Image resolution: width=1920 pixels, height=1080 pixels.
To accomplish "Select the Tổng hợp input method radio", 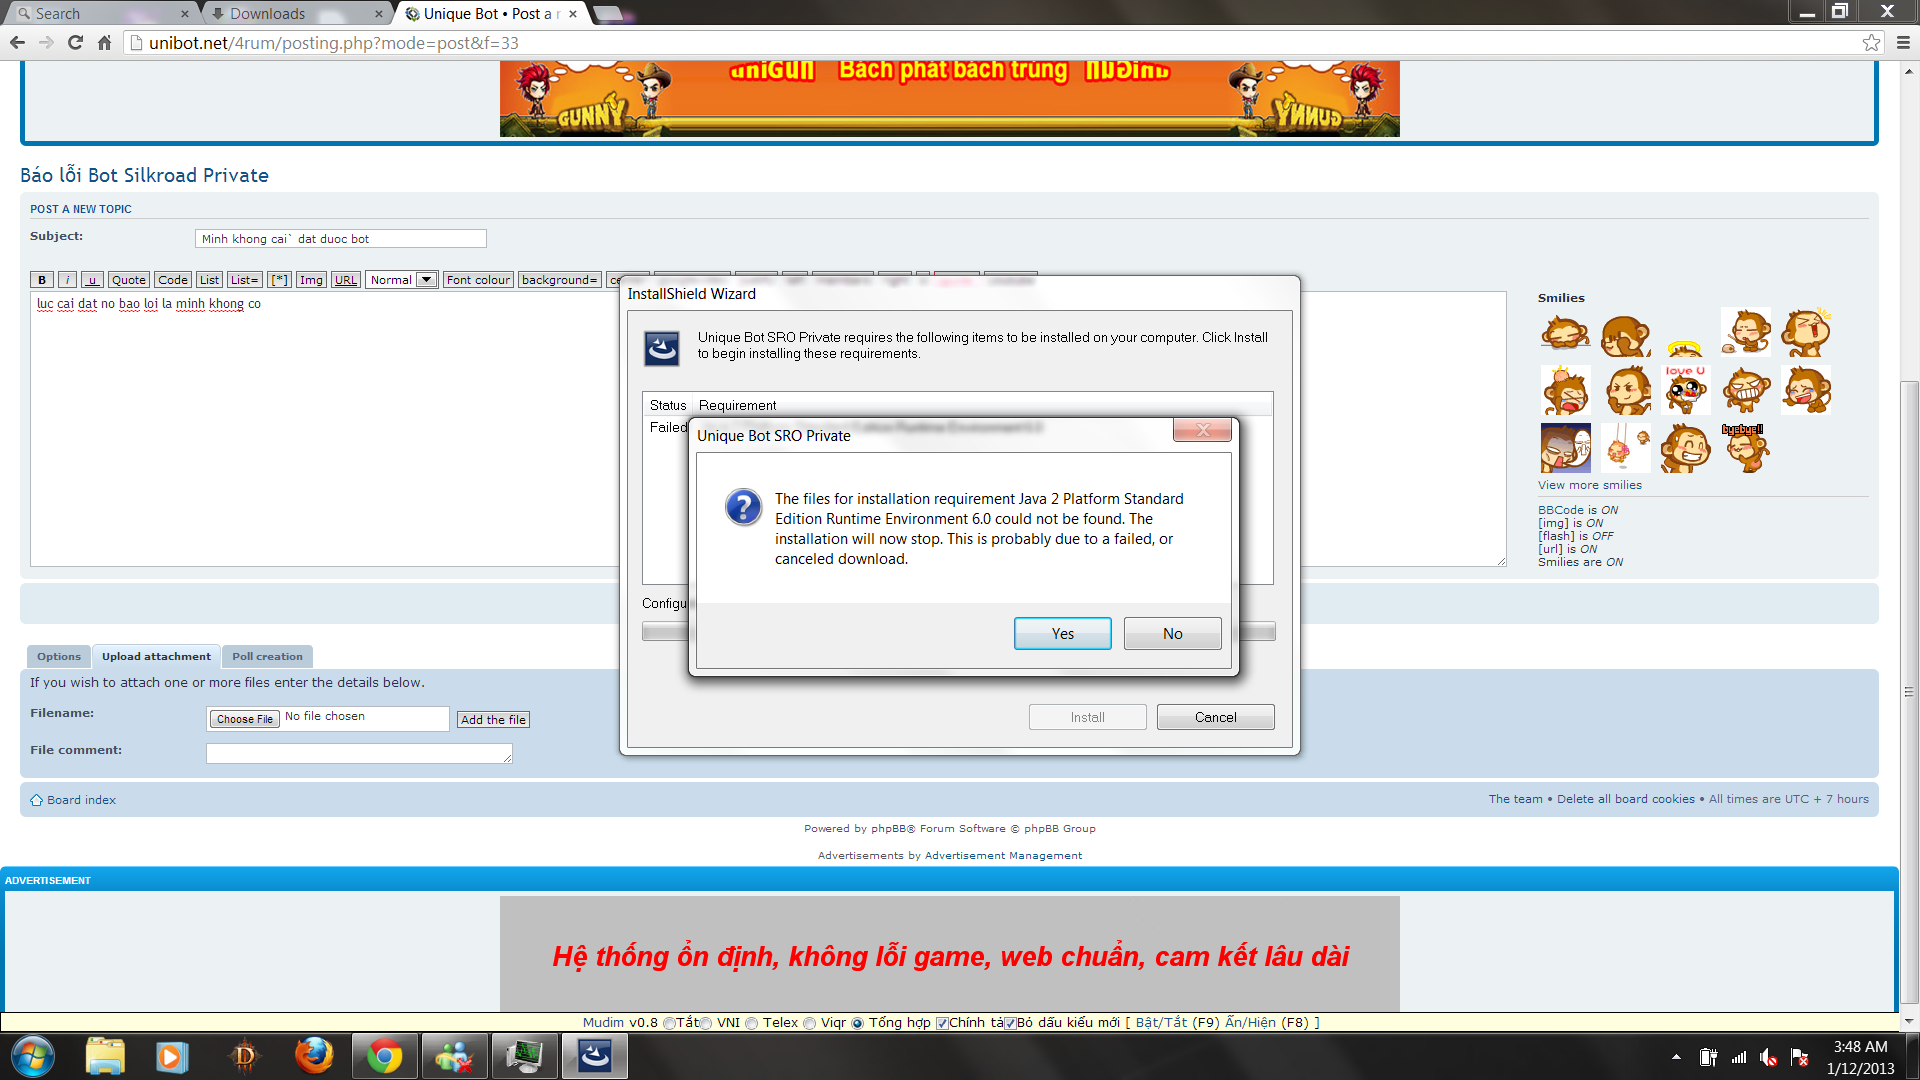I will (857, 1023).
